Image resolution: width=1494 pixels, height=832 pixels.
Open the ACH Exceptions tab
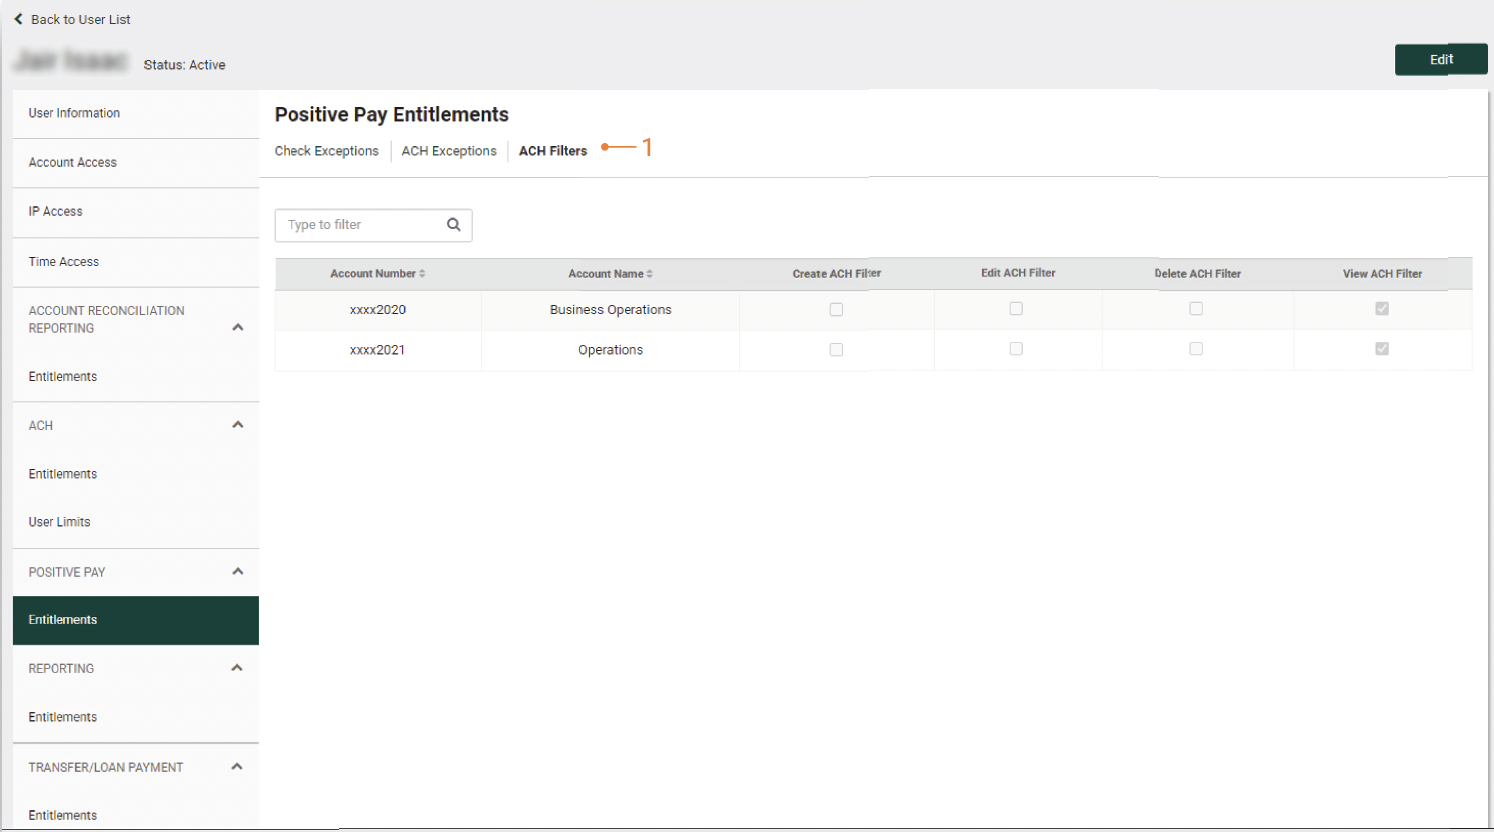[x=449, y=151]
